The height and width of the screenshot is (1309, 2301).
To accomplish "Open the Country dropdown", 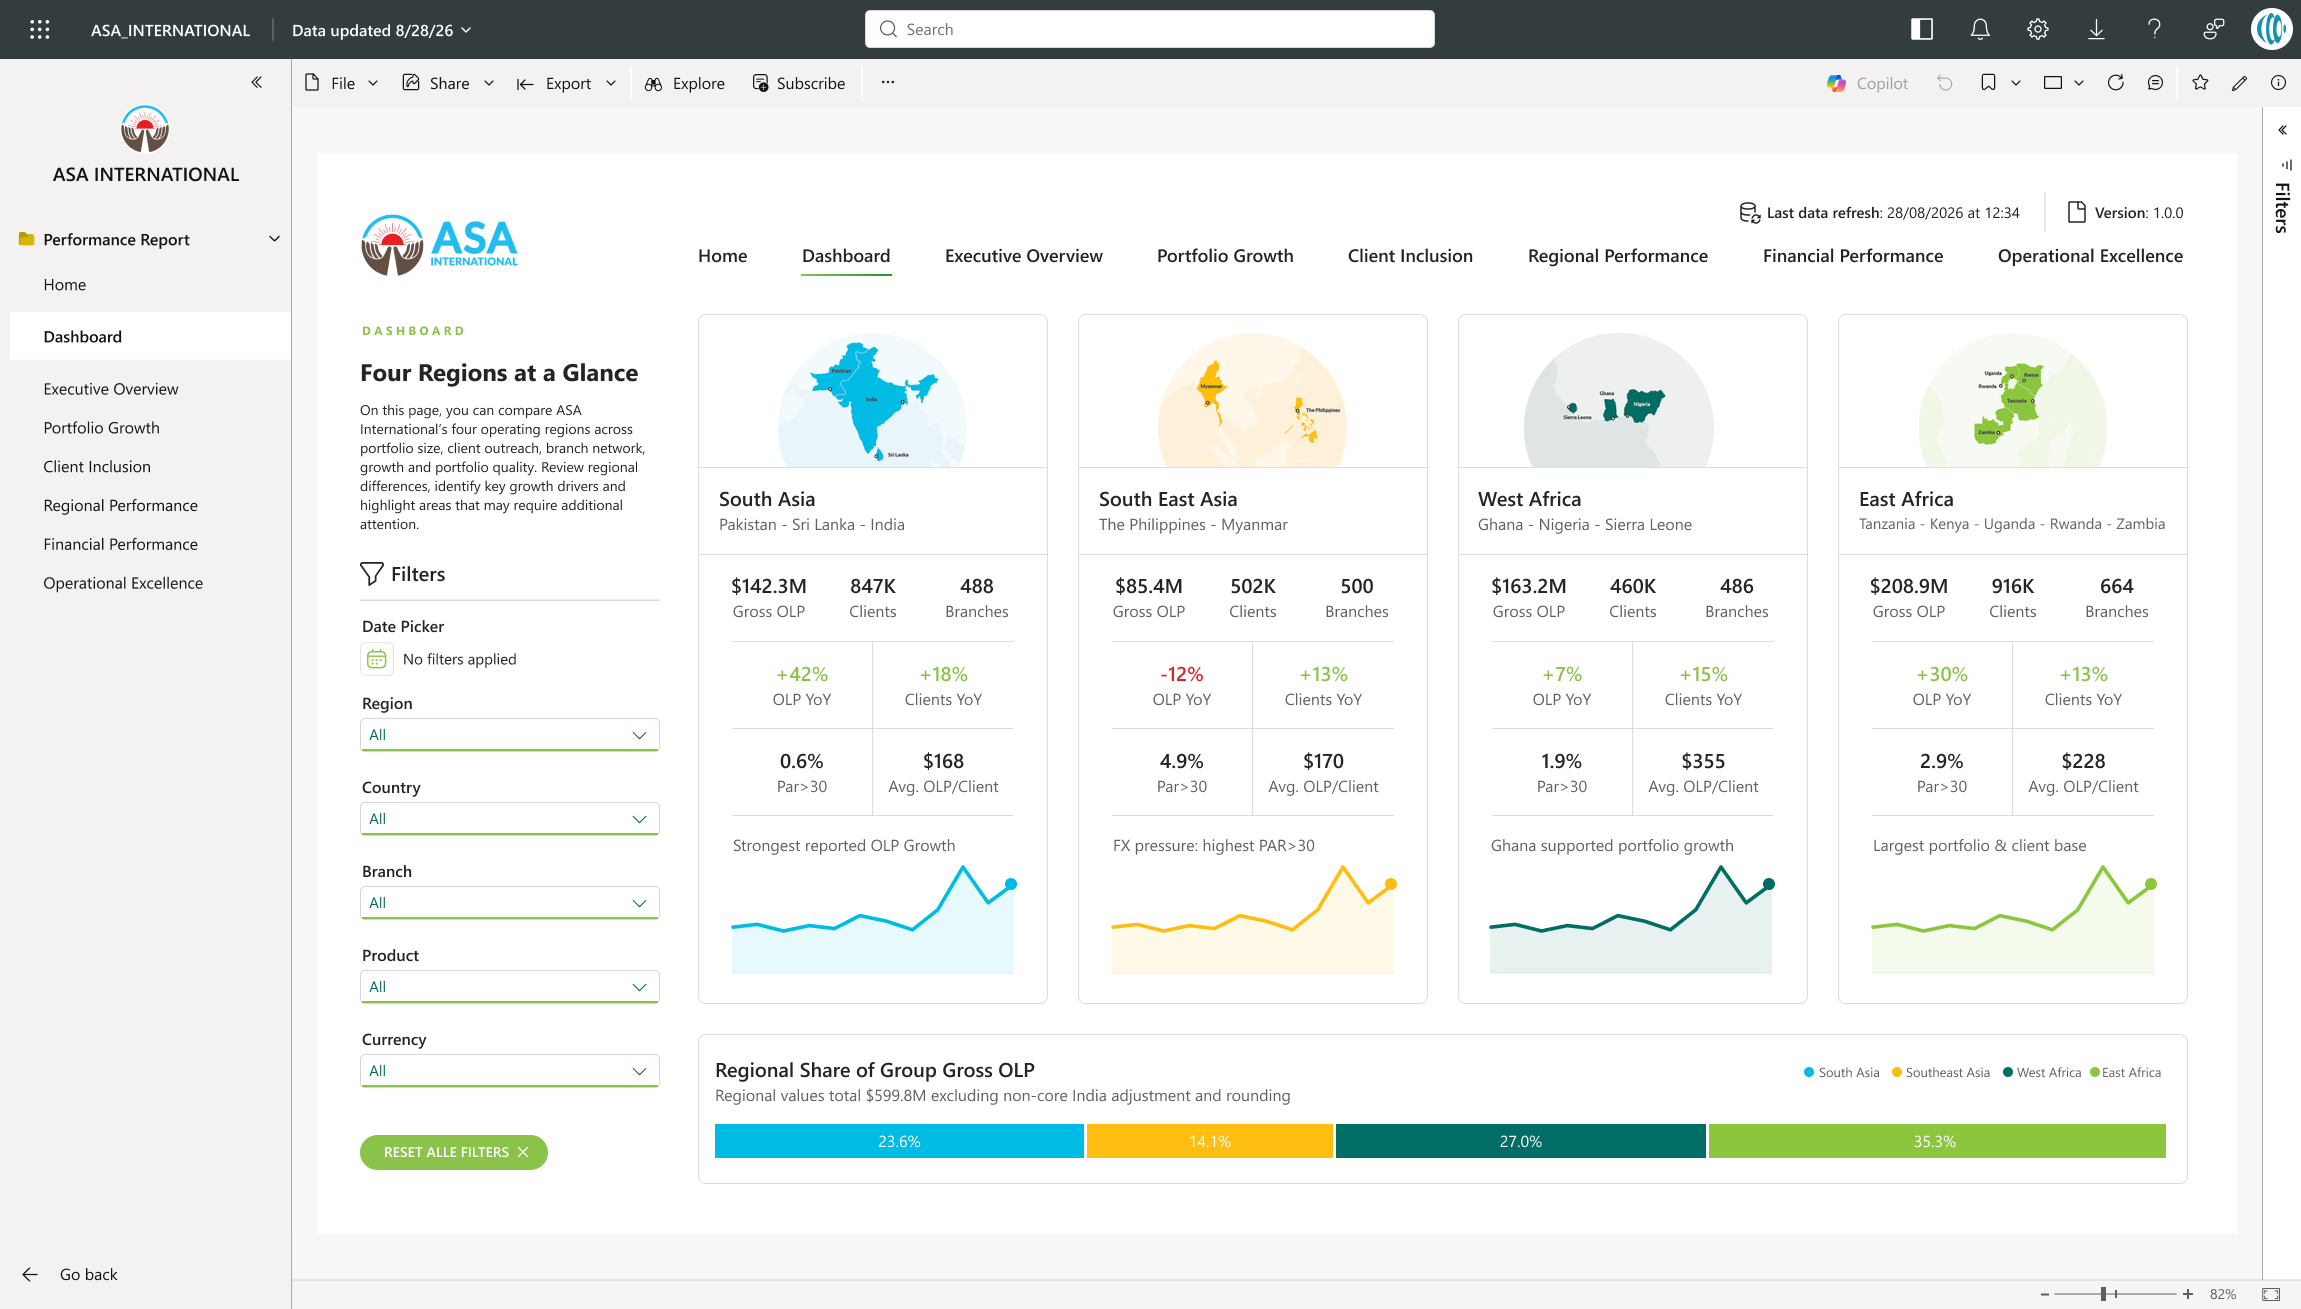I will click(x=509, y=819).
